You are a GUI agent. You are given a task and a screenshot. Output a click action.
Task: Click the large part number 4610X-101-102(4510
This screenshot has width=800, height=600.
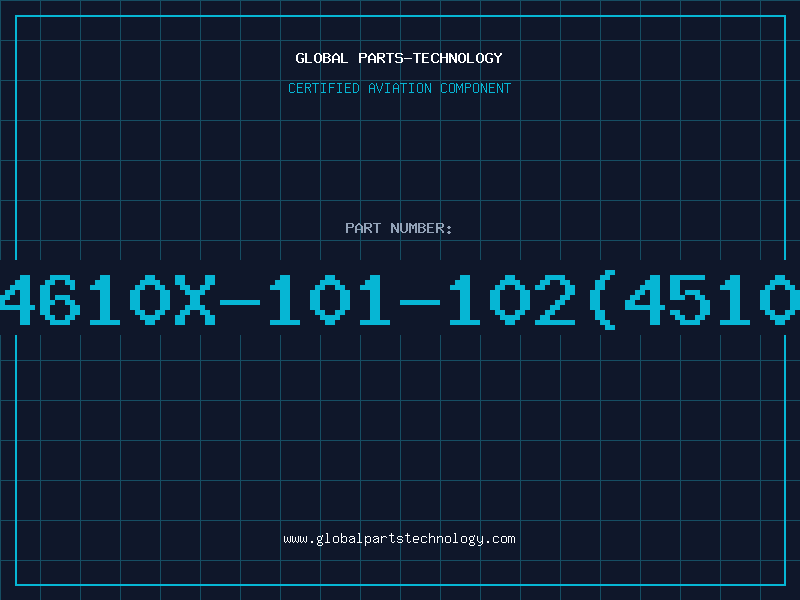[x=400, y=300]
